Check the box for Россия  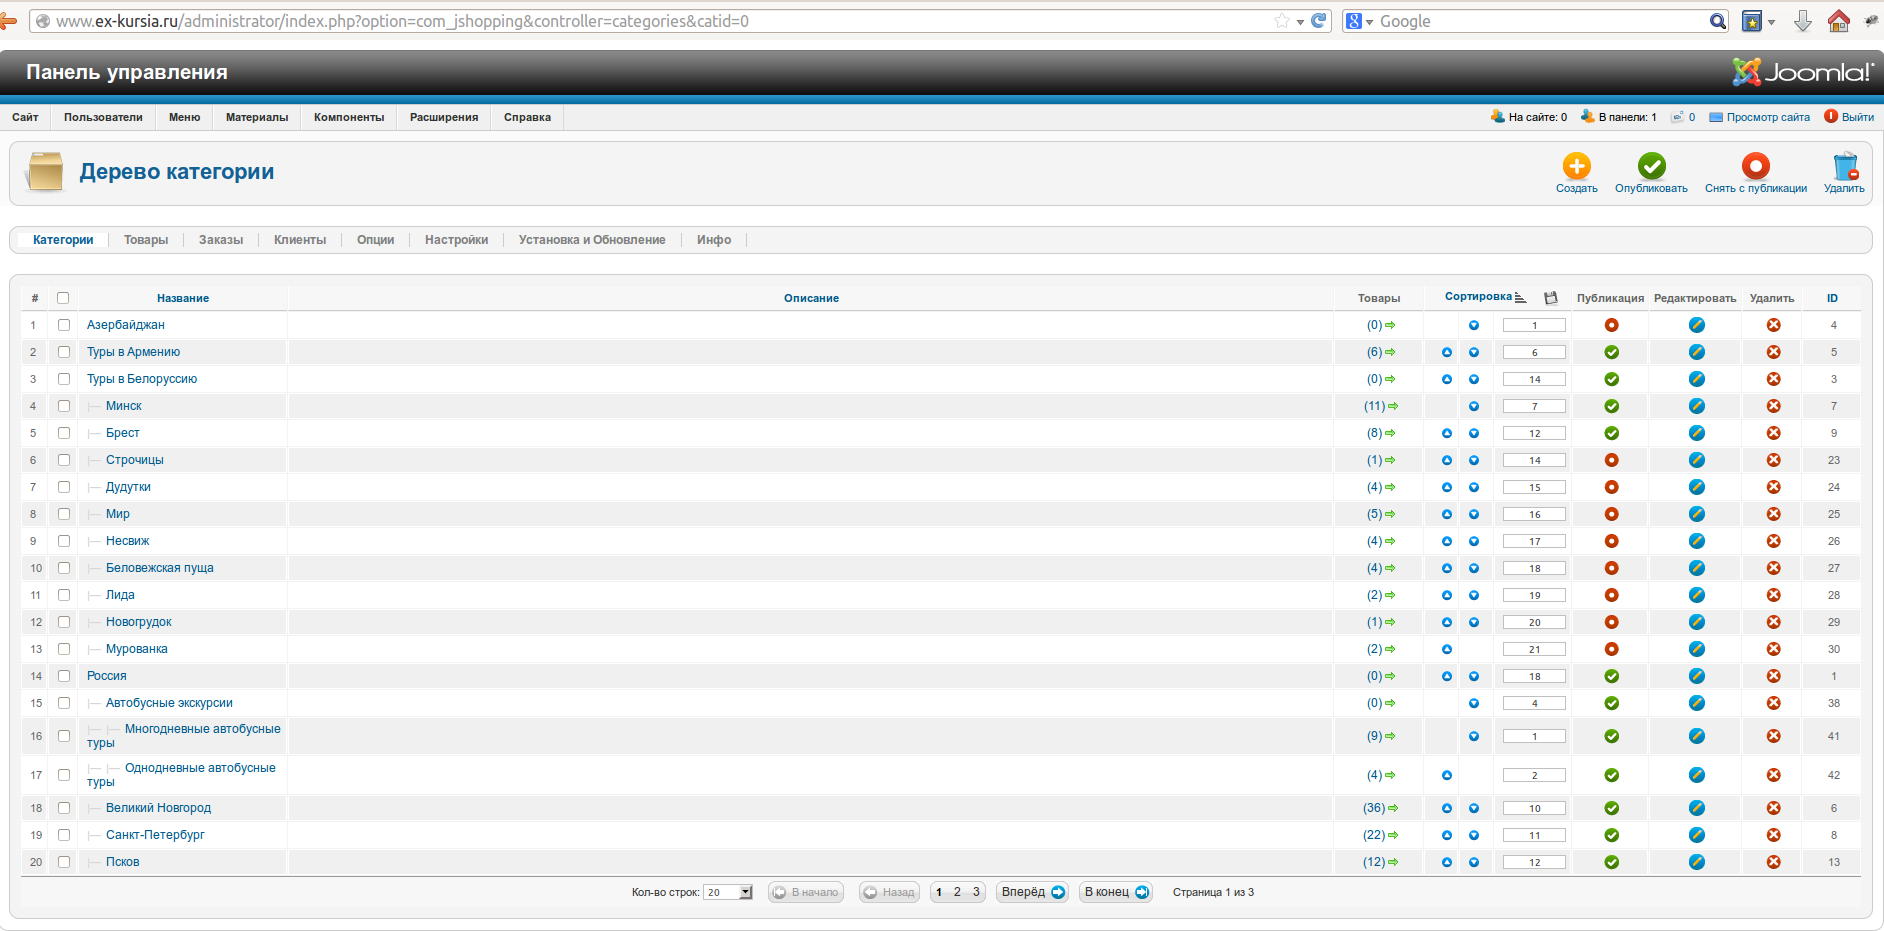click(x=64, y=676)
